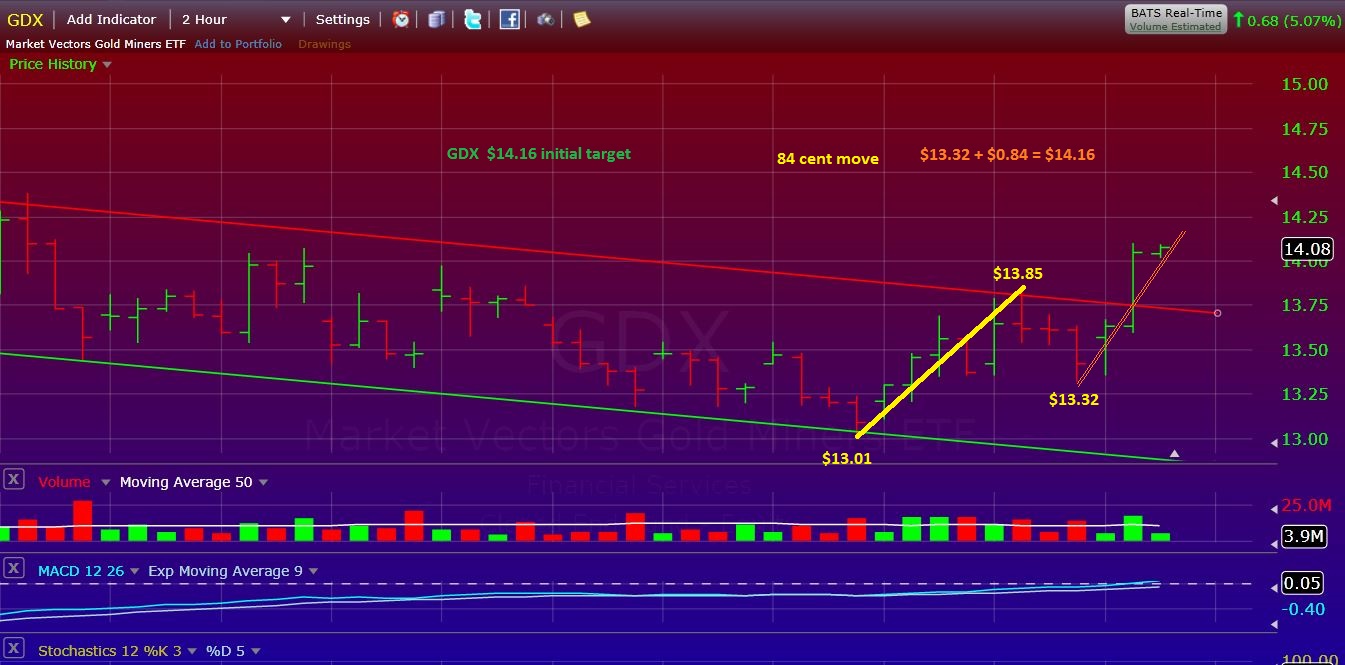
Task: Click the GDX ticker symbol field
Action: tap(25, 19)
